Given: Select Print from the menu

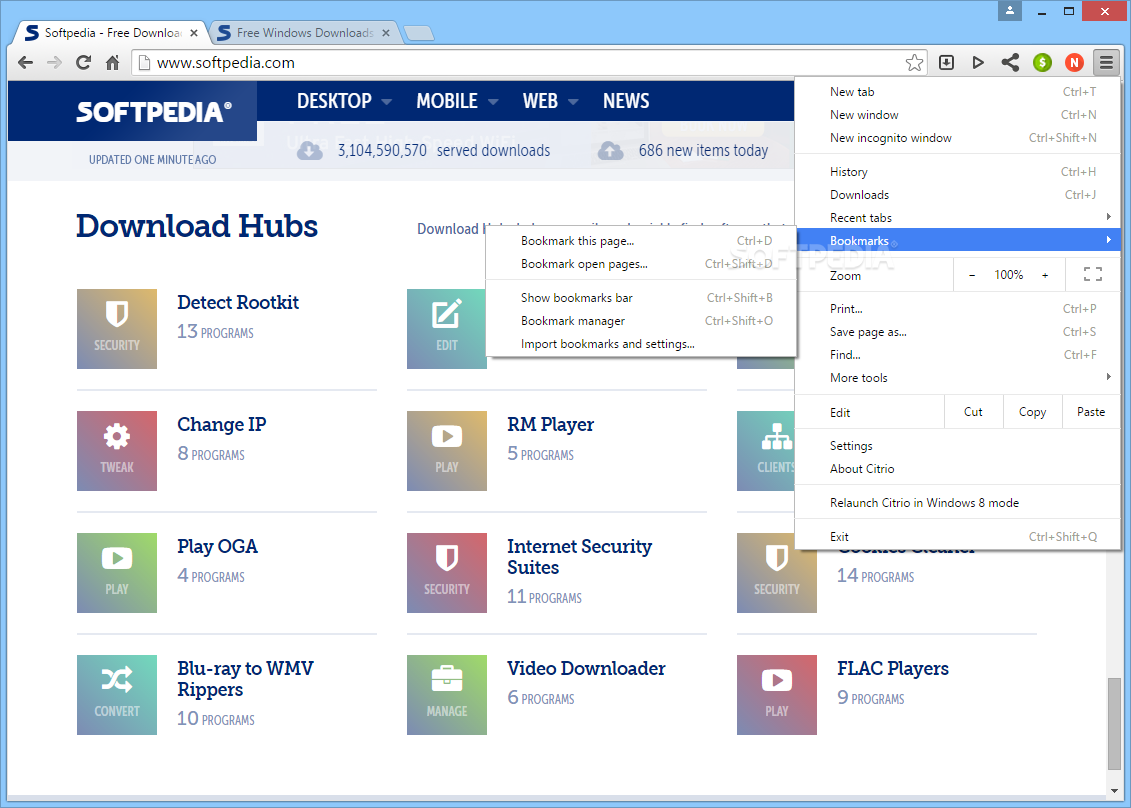Looking at the screenshot, I should [x=958, y=309].
